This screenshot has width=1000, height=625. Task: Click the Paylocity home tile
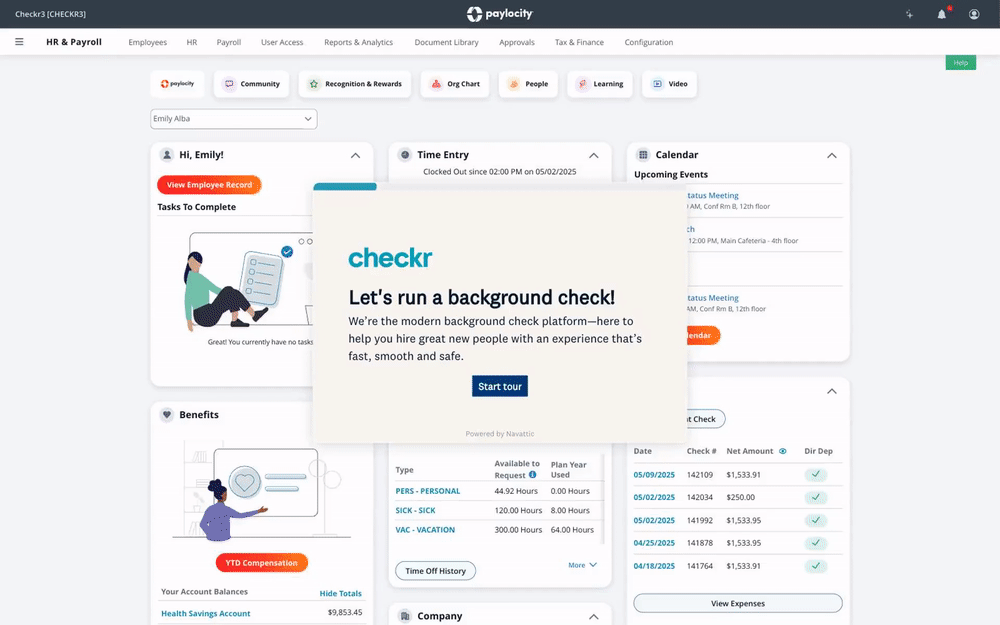click(177, 84)
